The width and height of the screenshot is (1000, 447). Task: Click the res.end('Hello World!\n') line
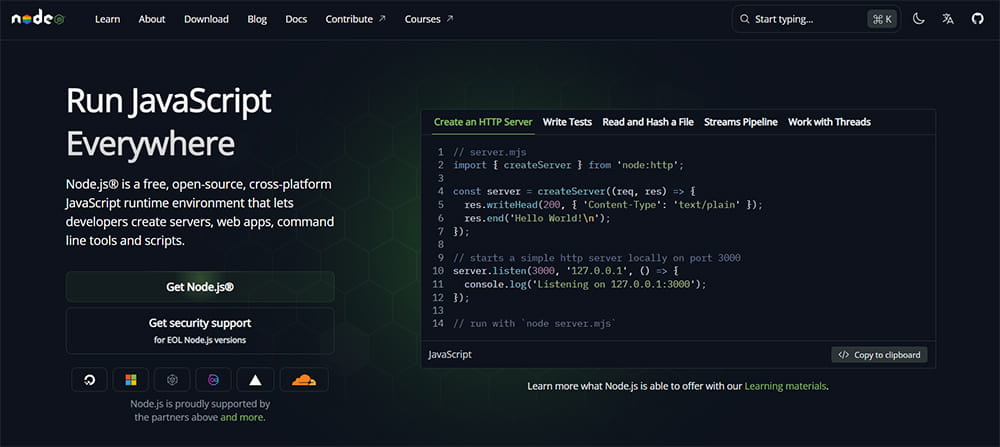click(x=537, y=218)
